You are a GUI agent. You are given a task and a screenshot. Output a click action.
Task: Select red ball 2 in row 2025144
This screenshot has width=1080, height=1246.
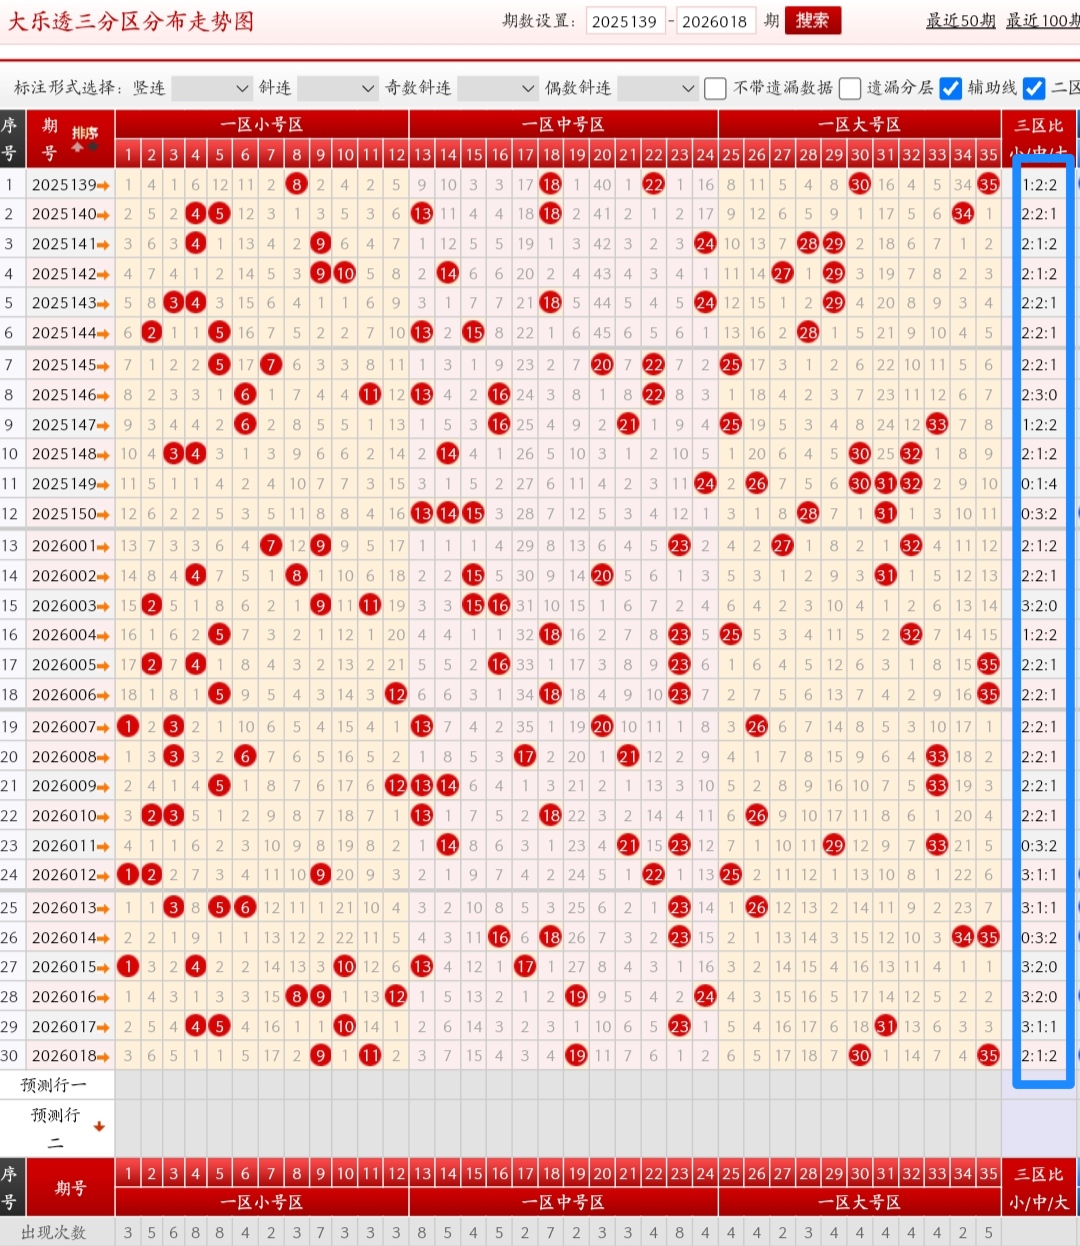point(152,333)
